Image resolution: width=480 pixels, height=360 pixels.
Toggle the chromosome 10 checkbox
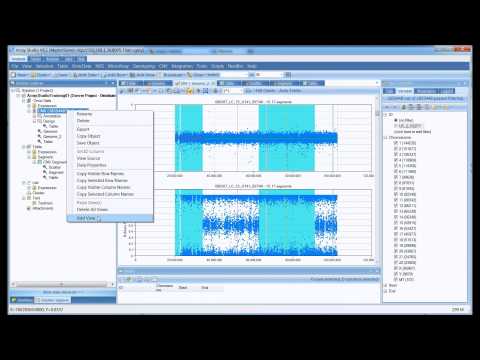point(396,194)
